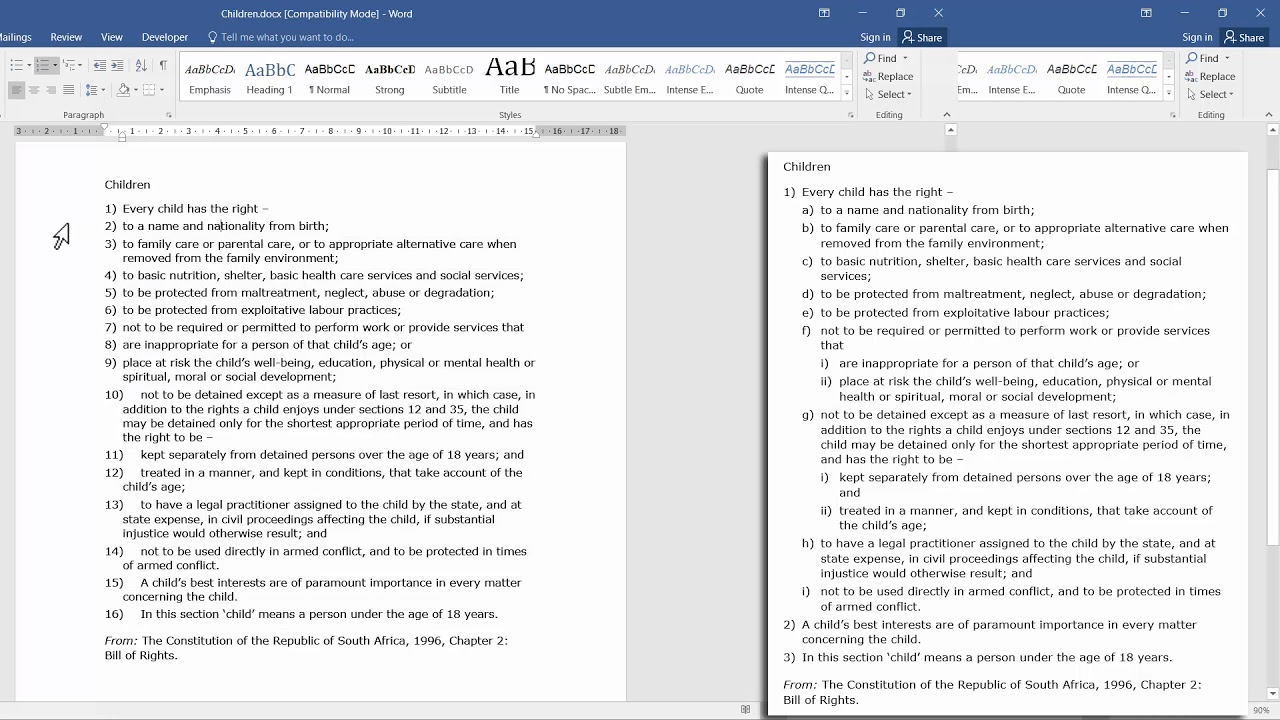Click Share on the right window
The width and height of the screenshot is (1280, 720).
1244,37
